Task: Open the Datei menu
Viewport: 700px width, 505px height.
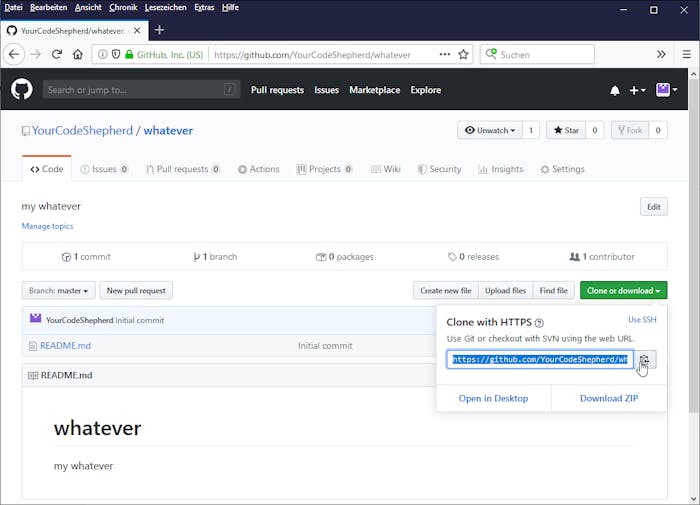Action: pyautogui.click(x=13, y=8)
